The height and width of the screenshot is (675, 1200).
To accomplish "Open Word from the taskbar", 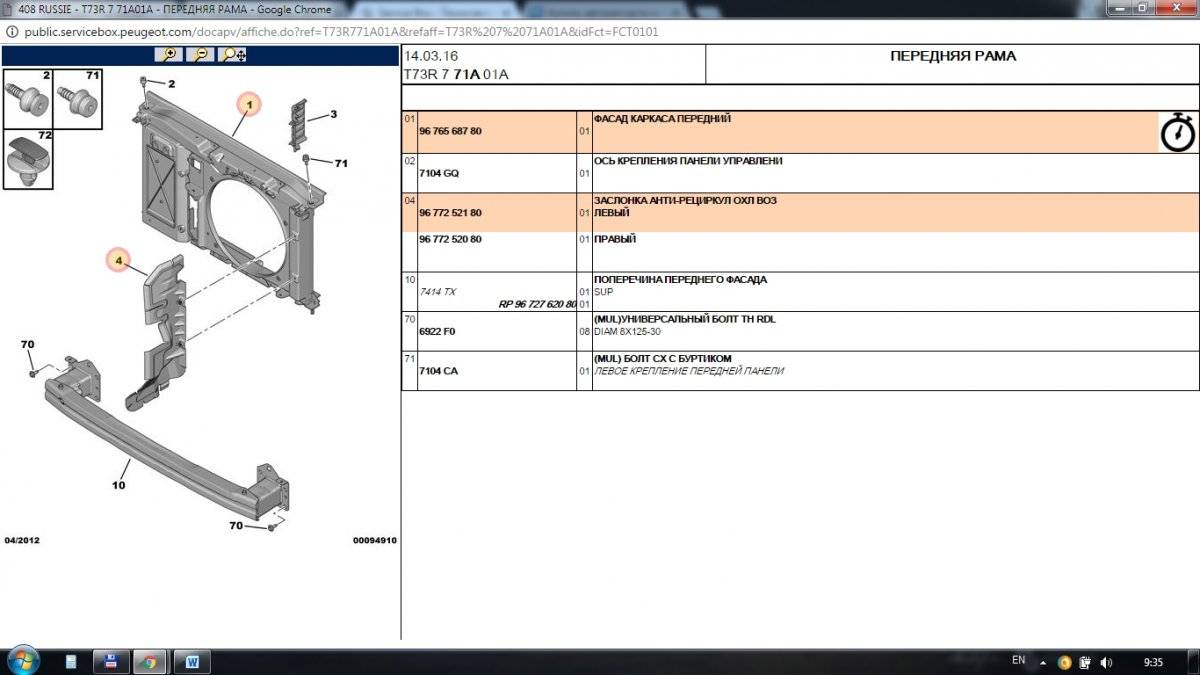I will [x=192, y=661].
